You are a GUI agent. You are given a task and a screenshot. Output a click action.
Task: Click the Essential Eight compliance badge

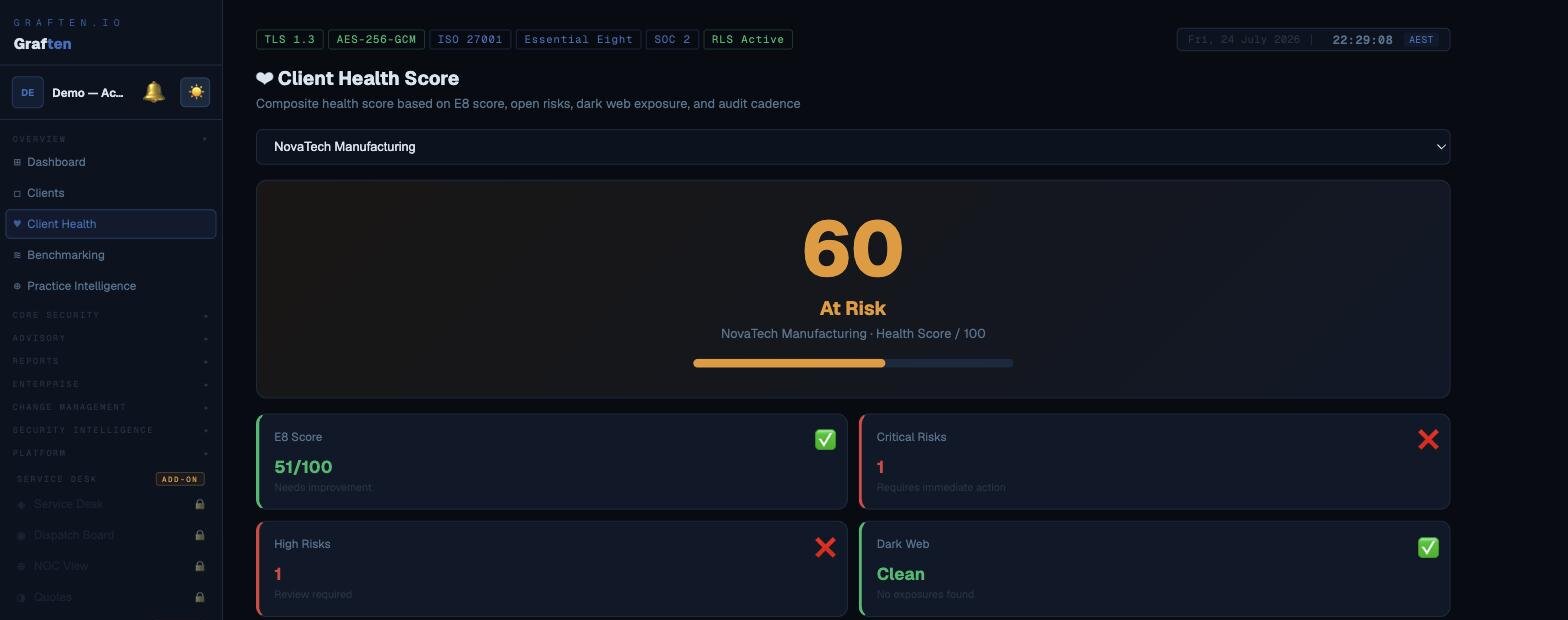578,40
